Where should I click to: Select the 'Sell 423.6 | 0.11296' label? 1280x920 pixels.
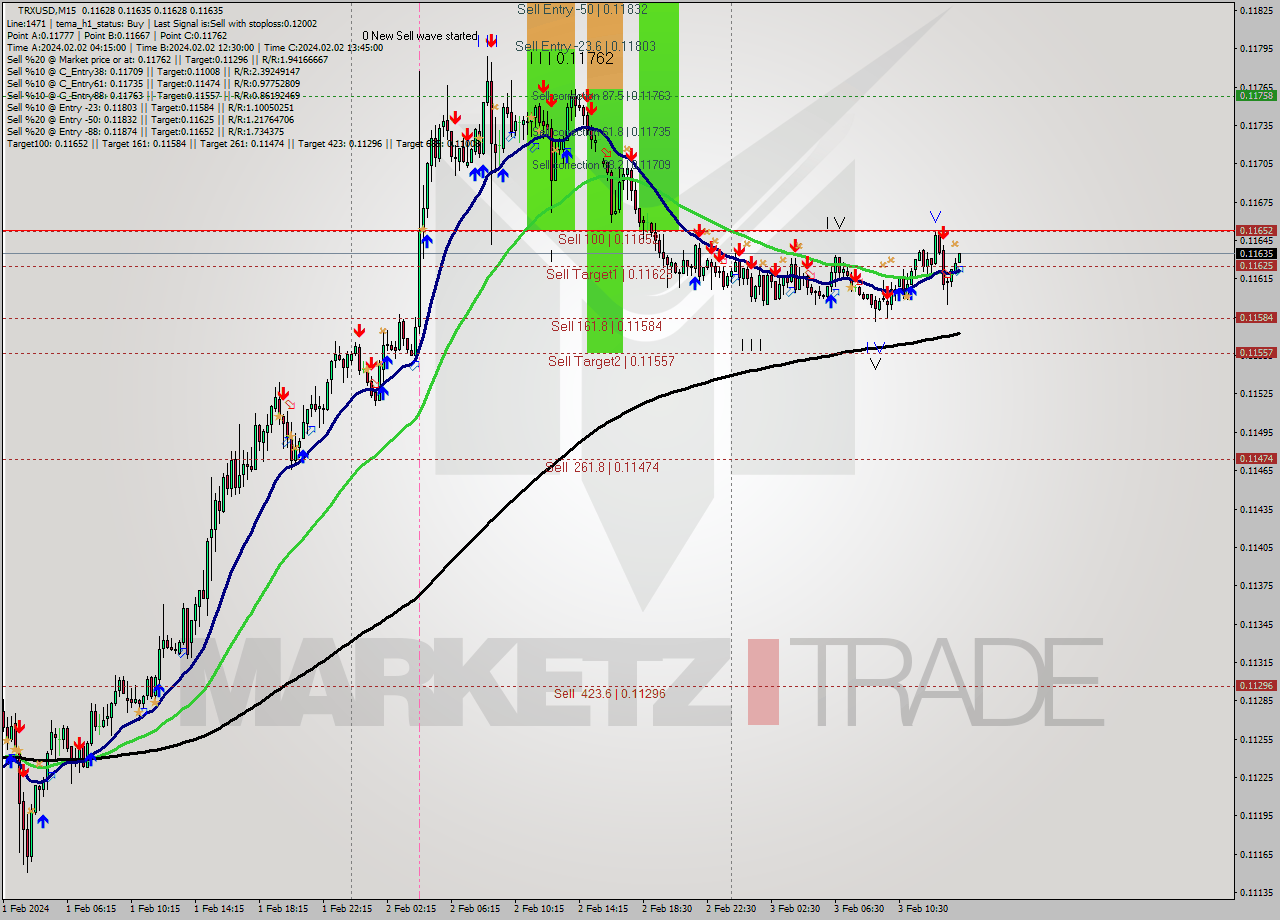click(610, 693)
